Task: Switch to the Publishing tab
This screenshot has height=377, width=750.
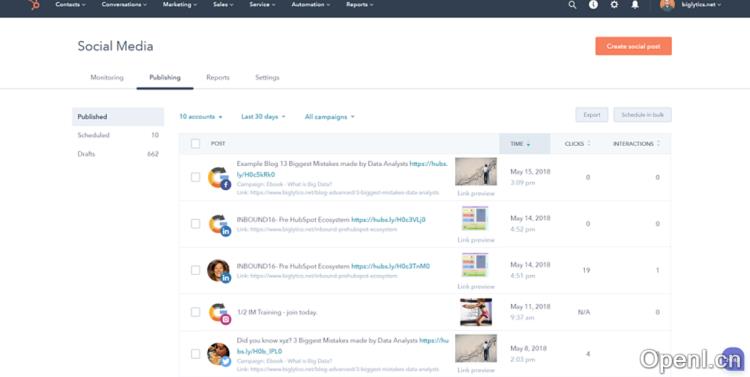Action: (x=165, y=78)
